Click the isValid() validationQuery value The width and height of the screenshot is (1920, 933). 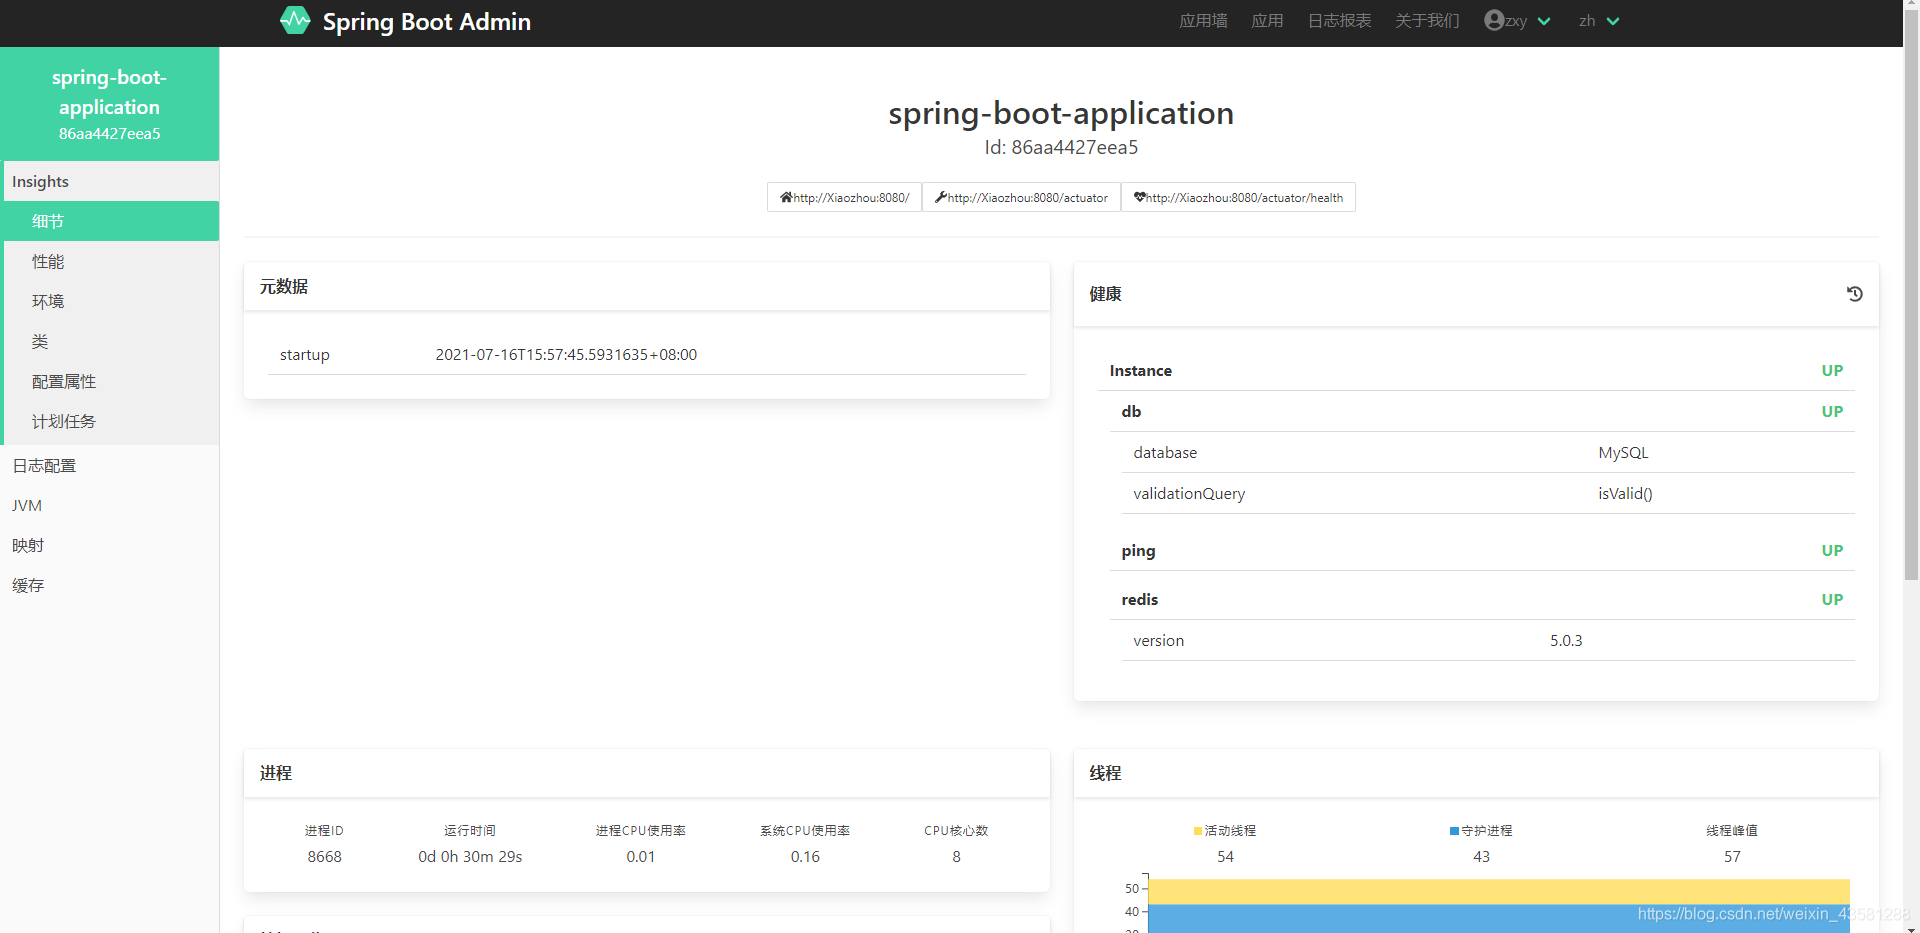click(1625, 493)
